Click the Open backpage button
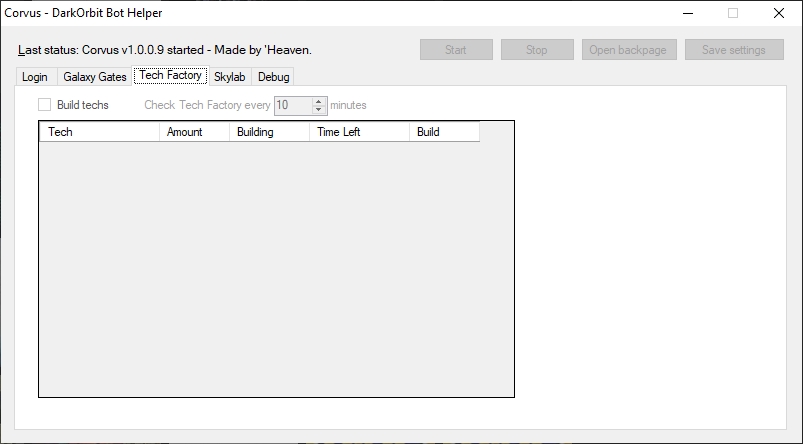803x444 pixels. tap(629, 50)
